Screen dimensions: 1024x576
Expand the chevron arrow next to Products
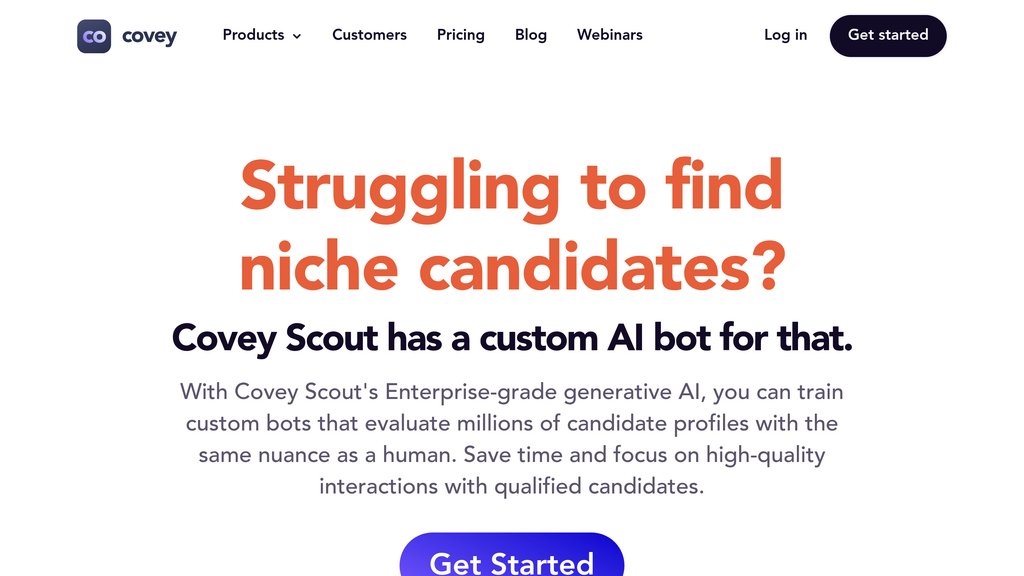pyautogui.click(x=297, y=36)
